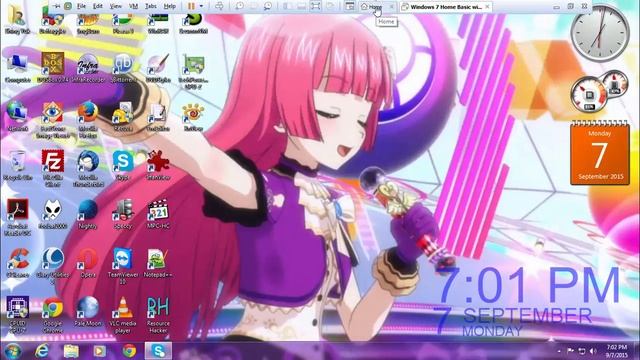Suspend the VM using the pause button
This screenshot has height=360, width=640.
pos(191,6)
